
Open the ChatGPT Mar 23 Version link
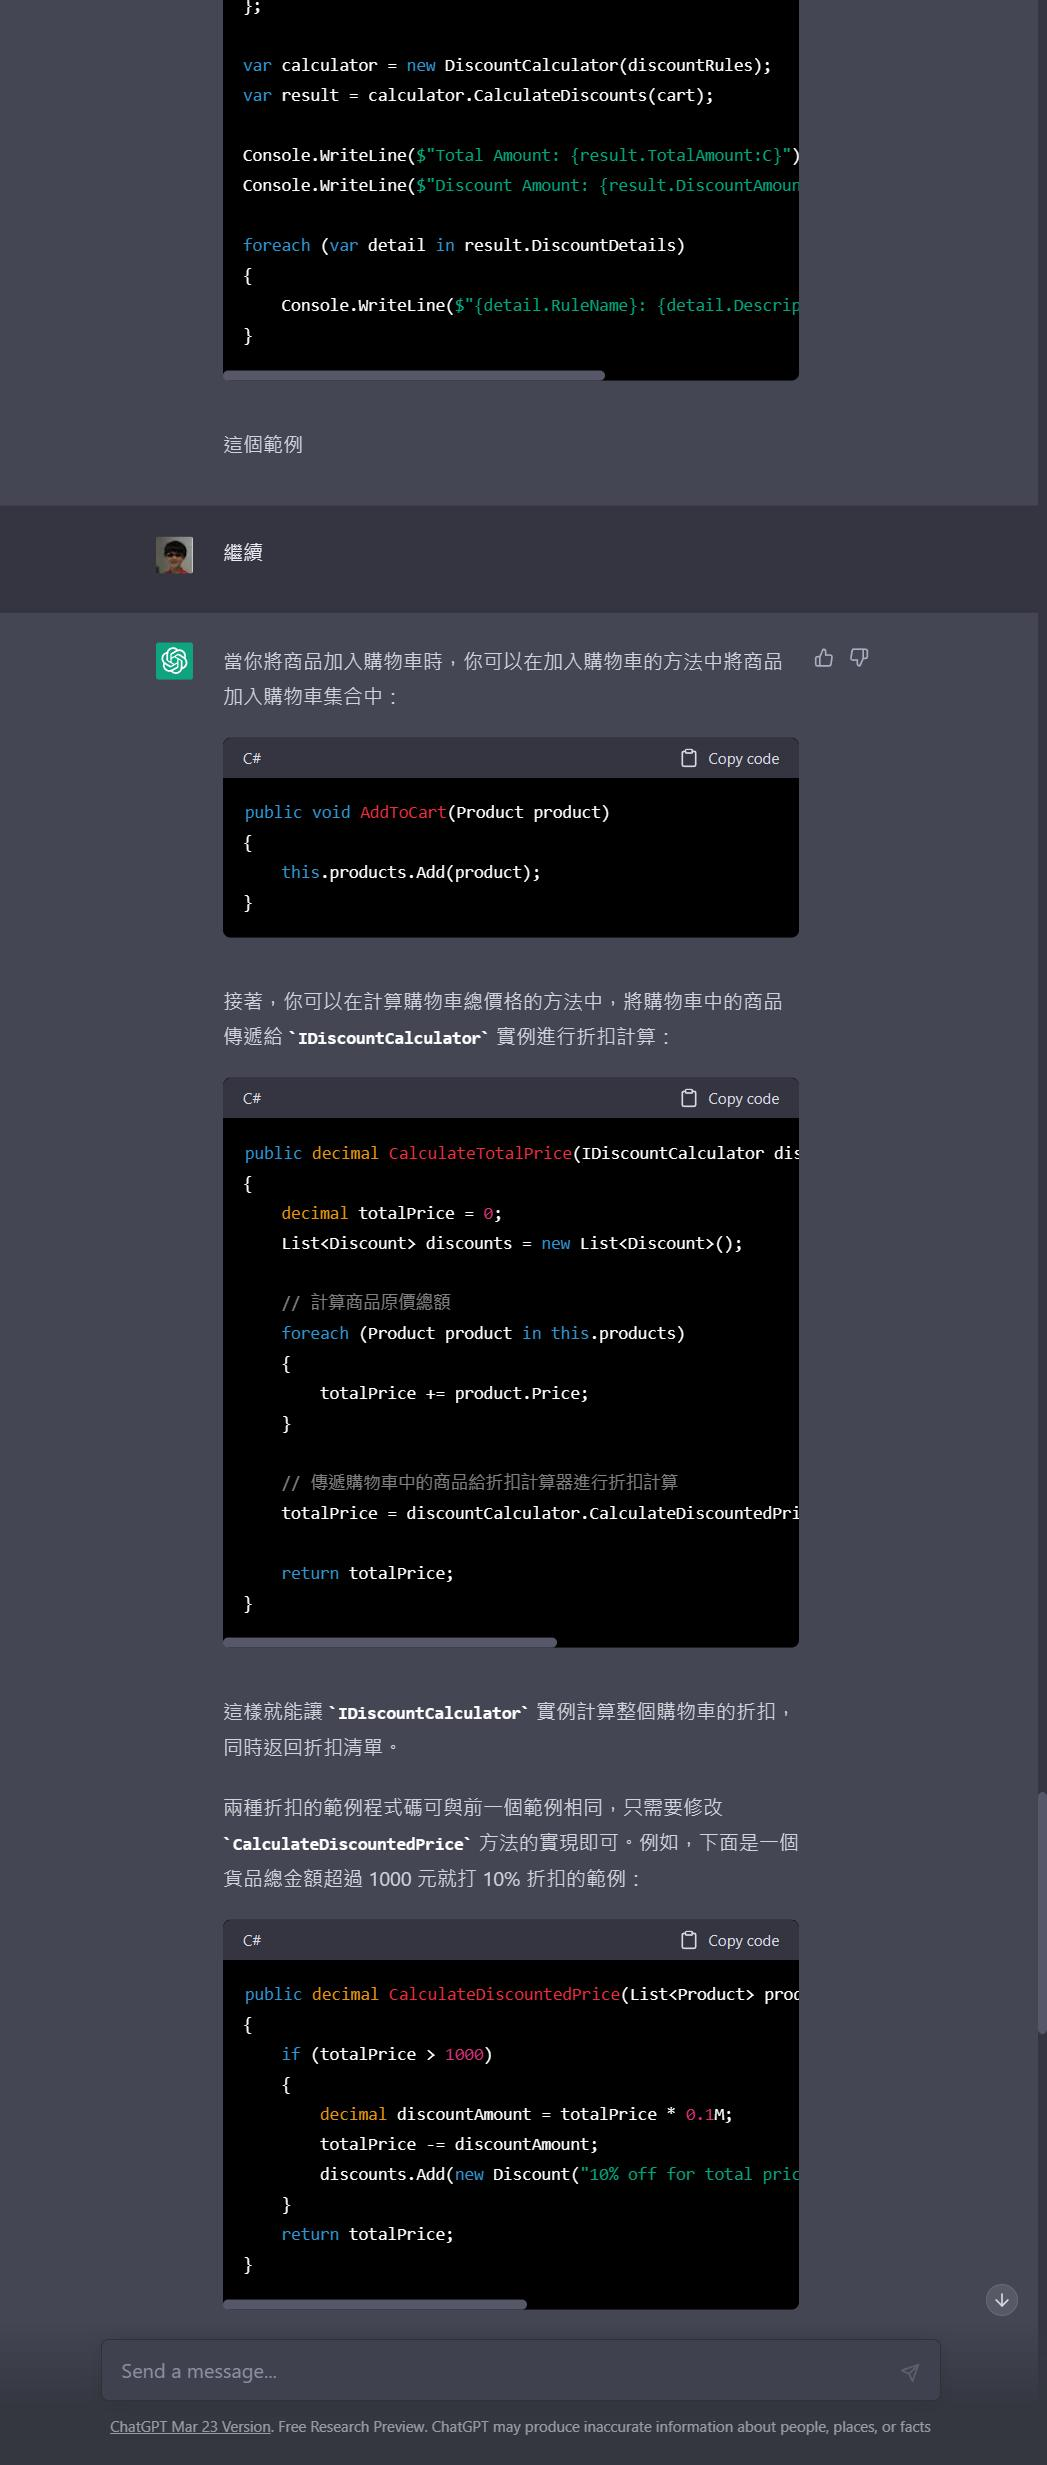[190, 2427]
